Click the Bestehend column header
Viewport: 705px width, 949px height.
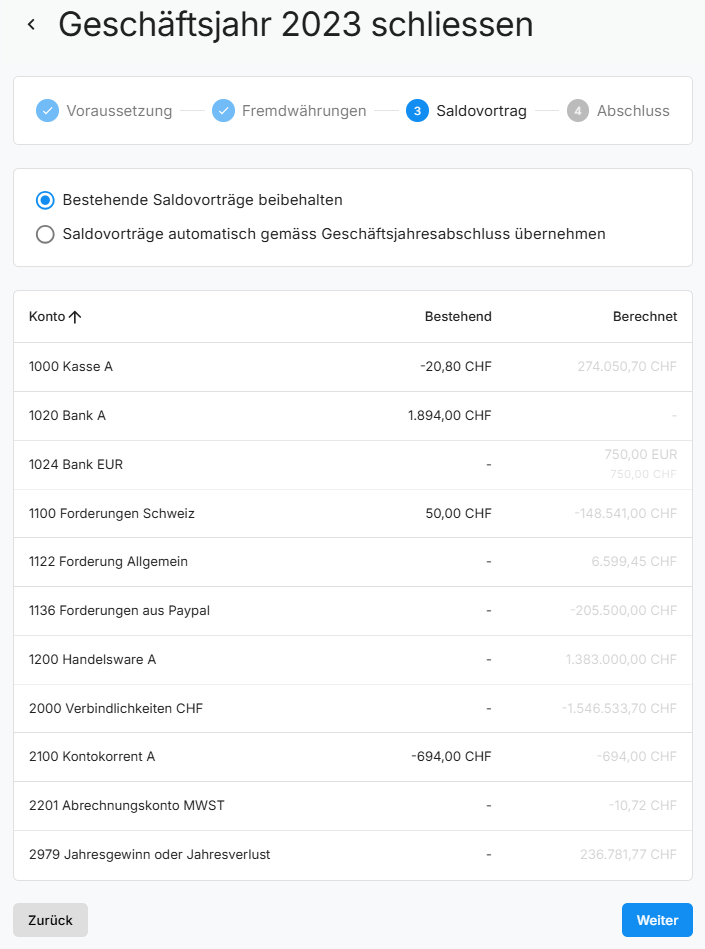point(458,317)
